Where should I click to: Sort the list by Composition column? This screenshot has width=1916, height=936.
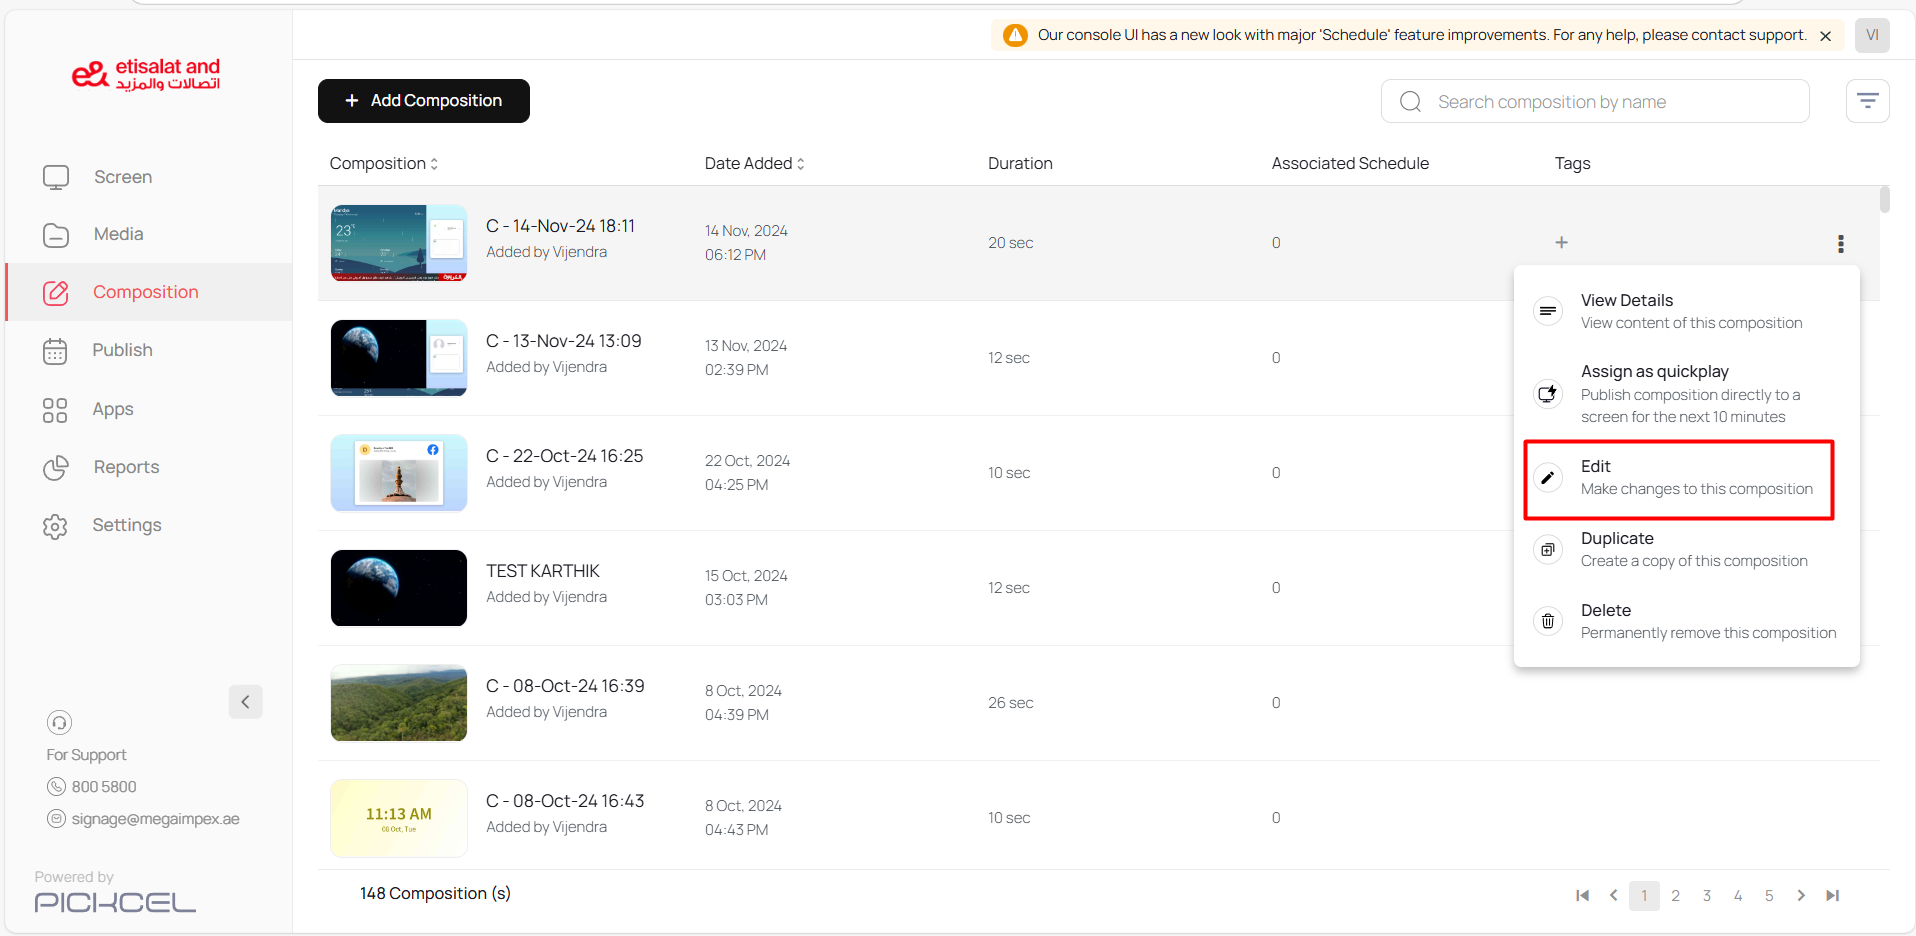tap(384, 164)
